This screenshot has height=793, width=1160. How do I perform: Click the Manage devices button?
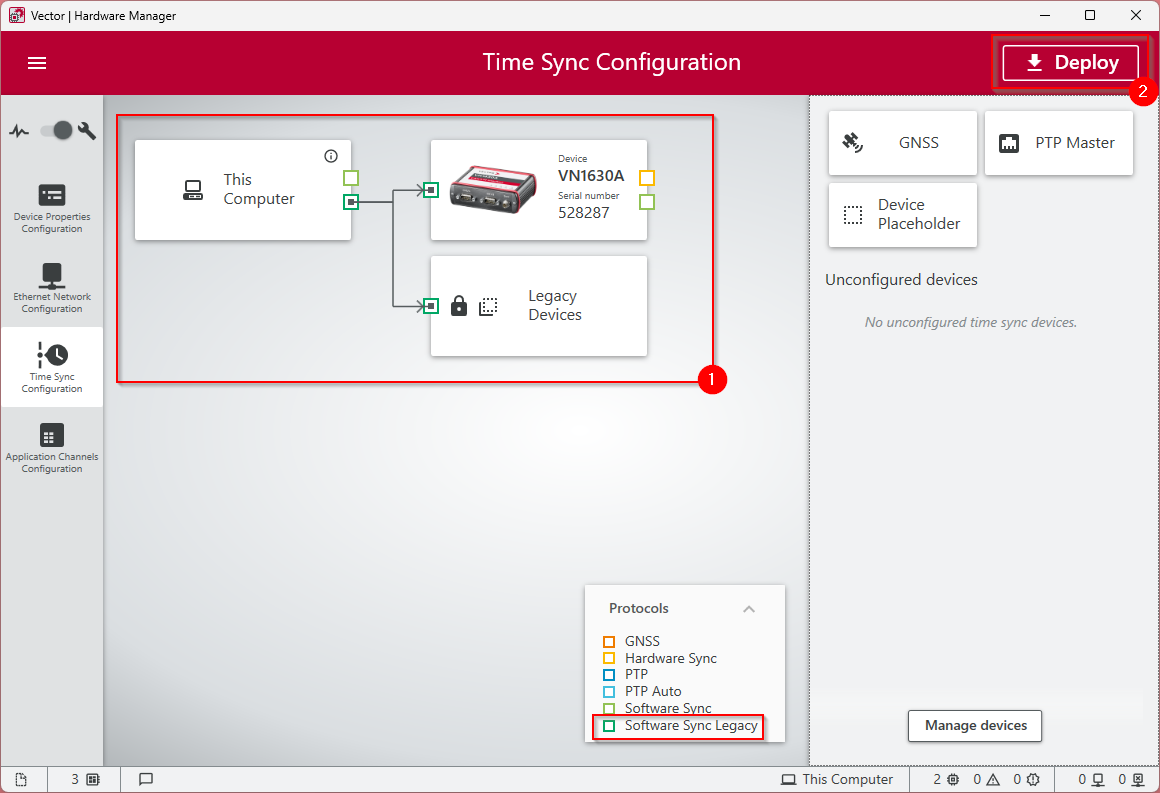[x=974, y=726]
